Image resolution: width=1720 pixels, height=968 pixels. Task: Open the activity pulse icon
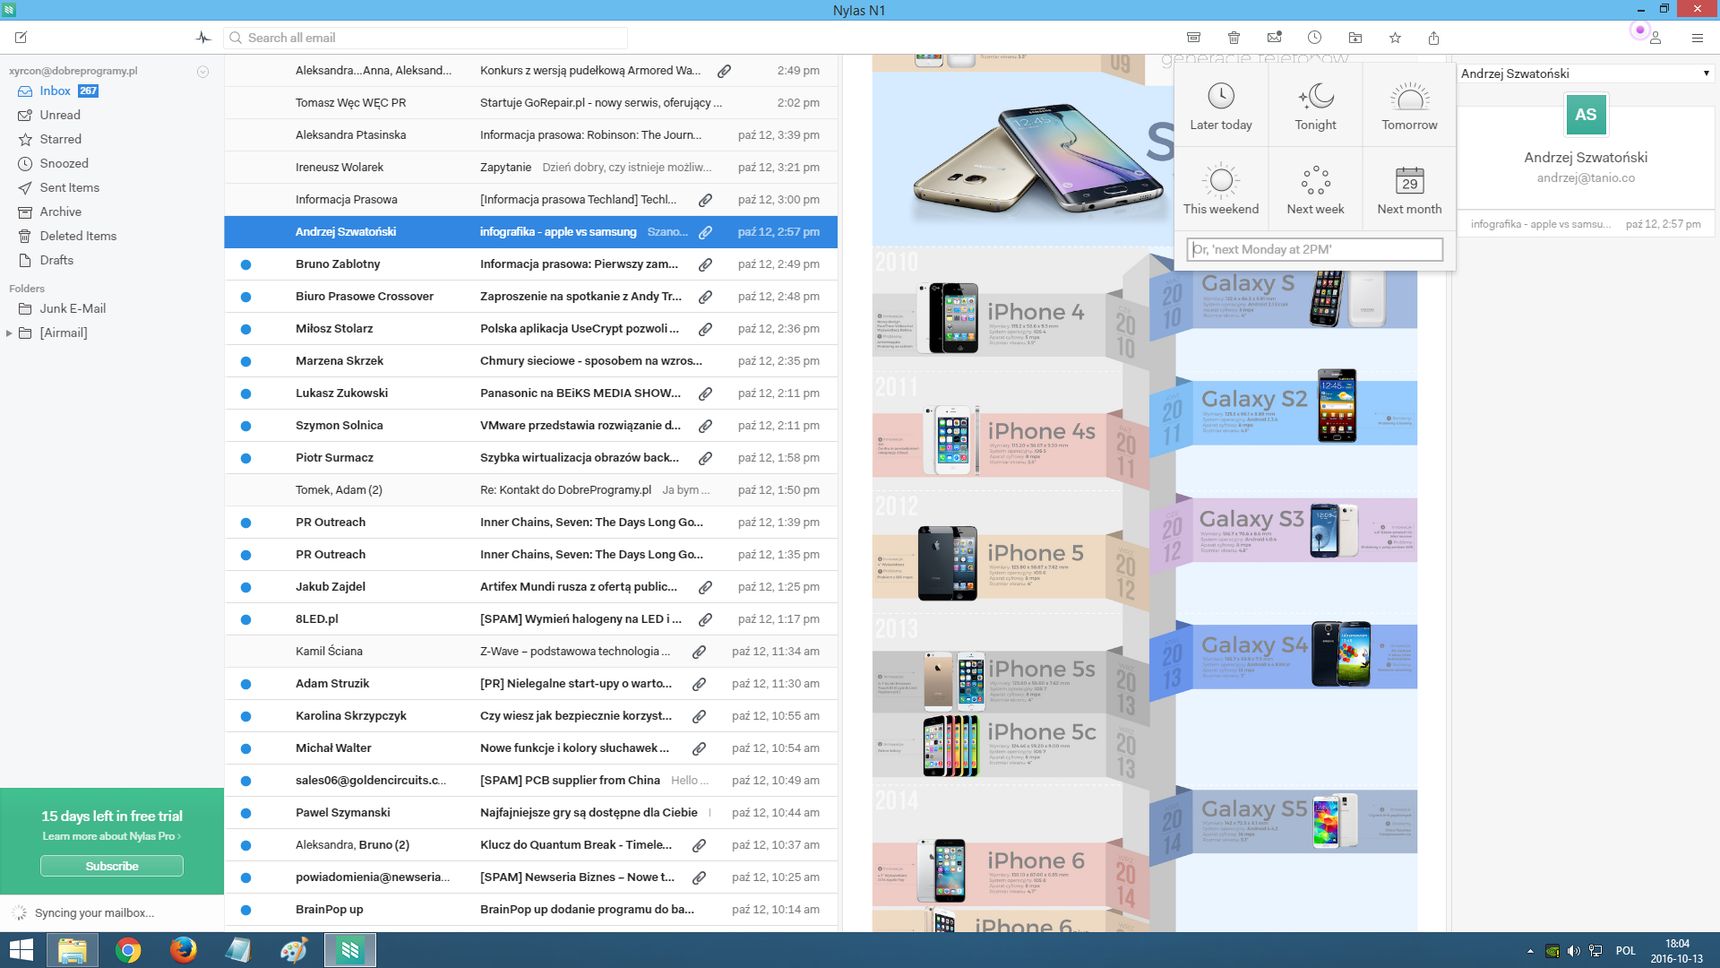tap(203, 38)
